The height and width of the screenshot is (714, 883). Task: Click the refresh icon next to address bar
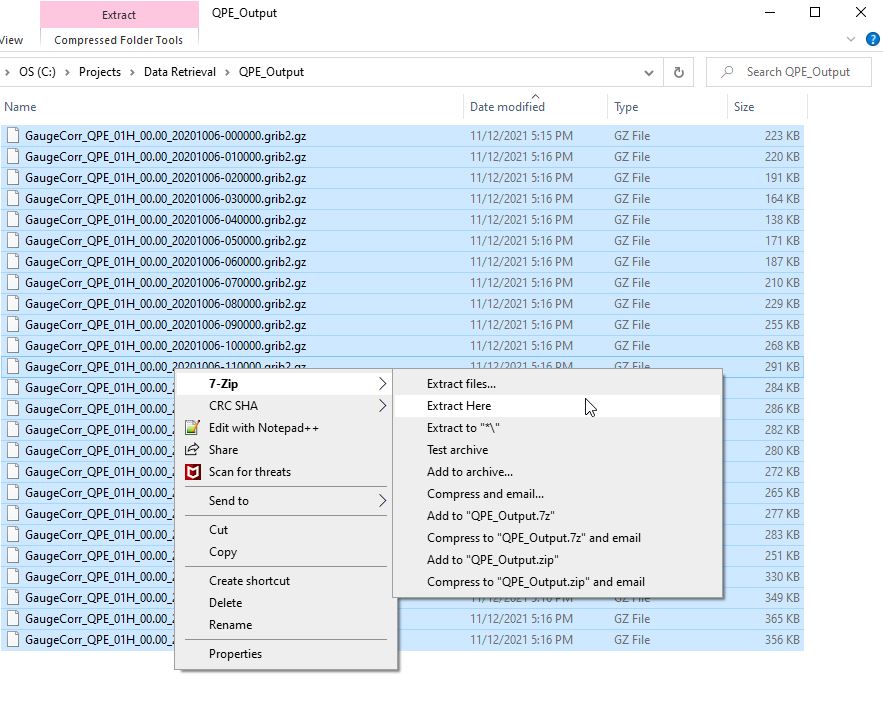pyautogui.click(x=679, y=72)
